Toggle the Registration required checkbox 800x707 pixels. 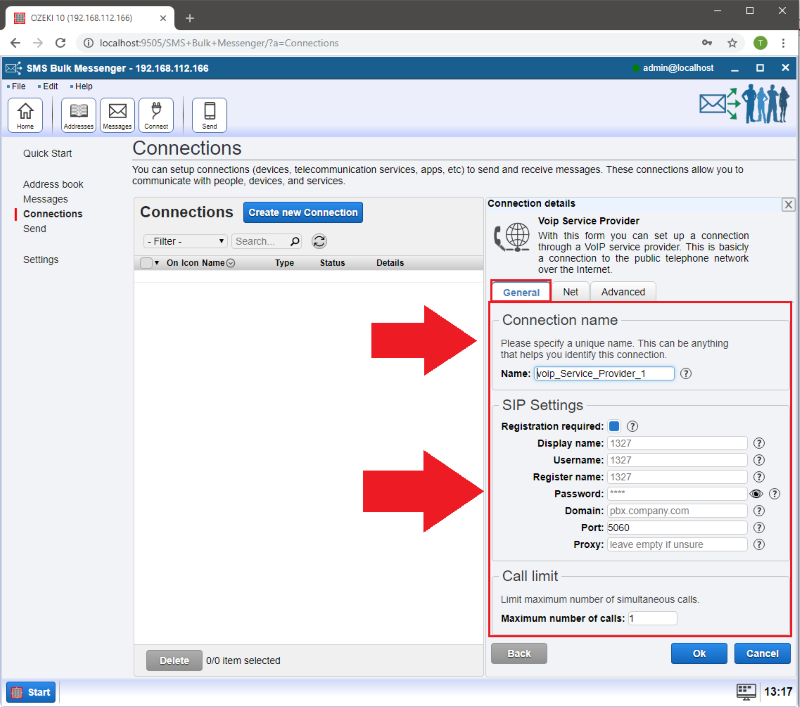(x=614, y=426)
